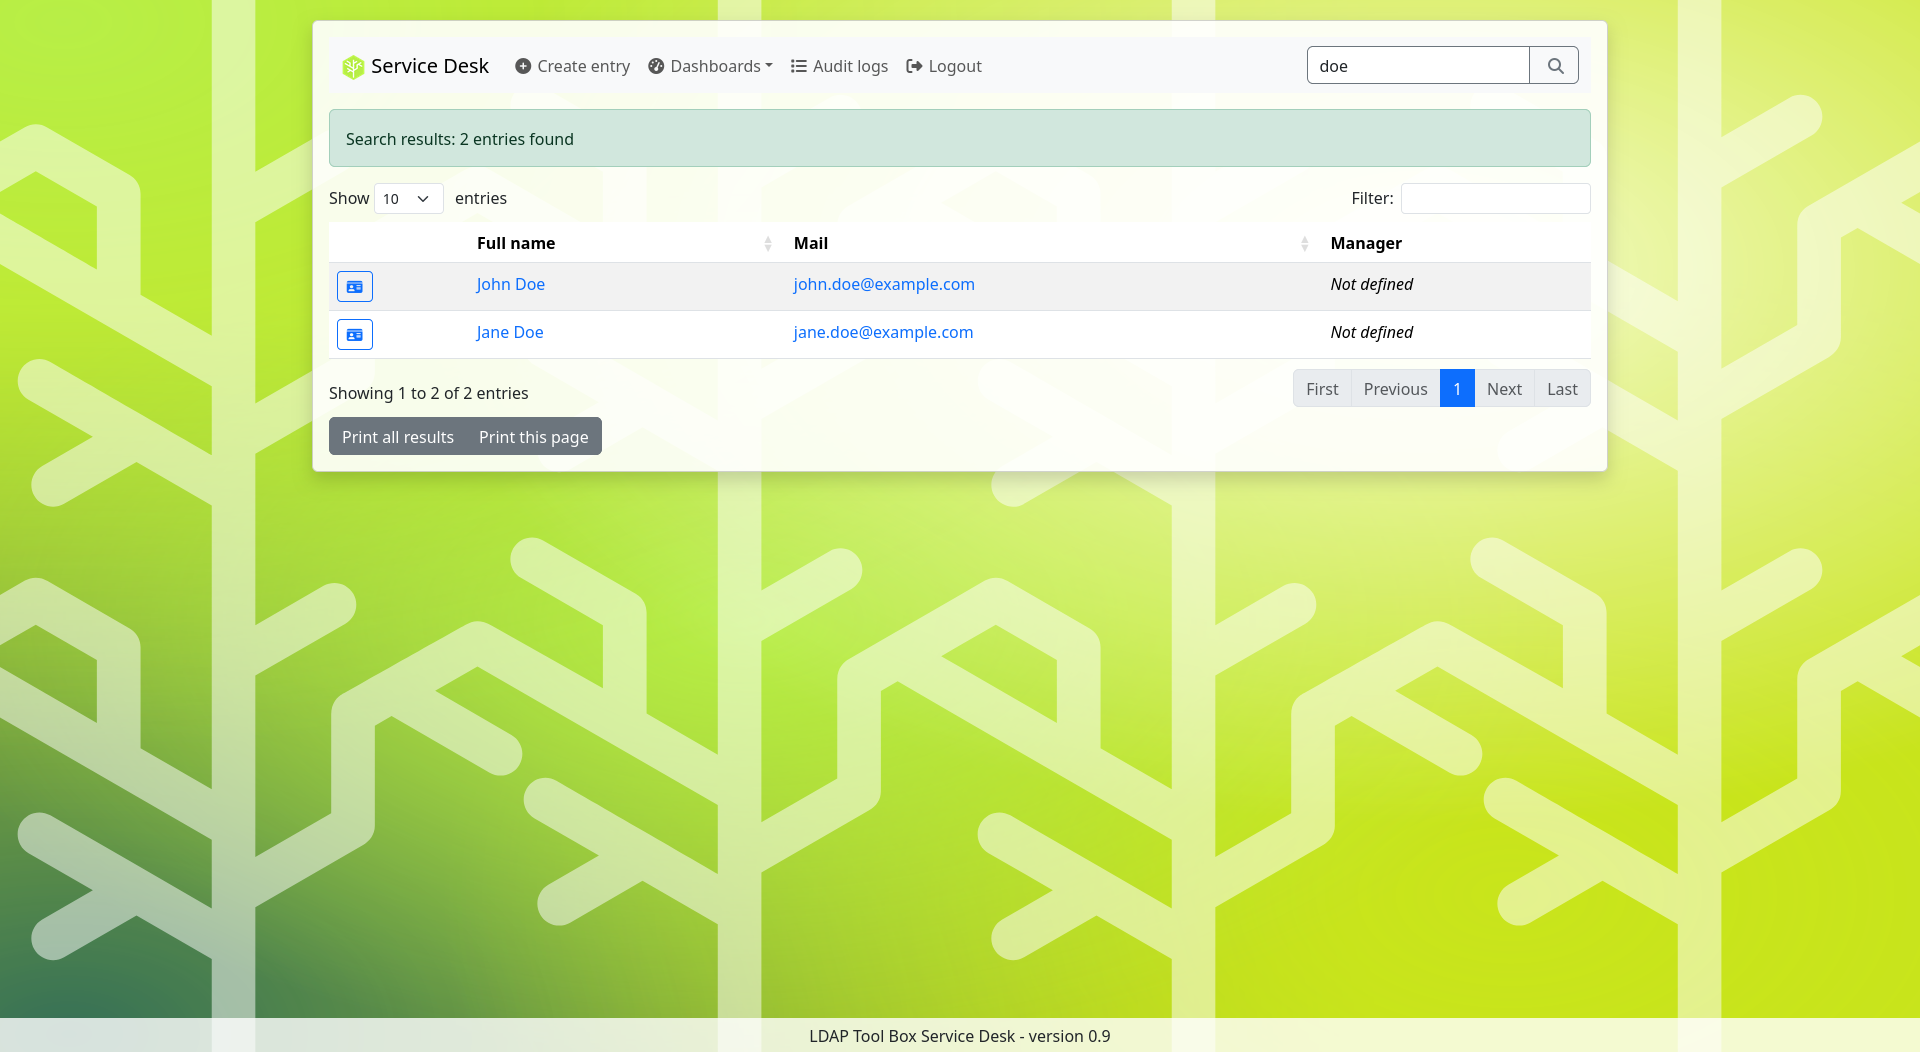Click the Previous pagination button
The height and width of the screenshot is (1052, 1920).
tap(1395, 389)
